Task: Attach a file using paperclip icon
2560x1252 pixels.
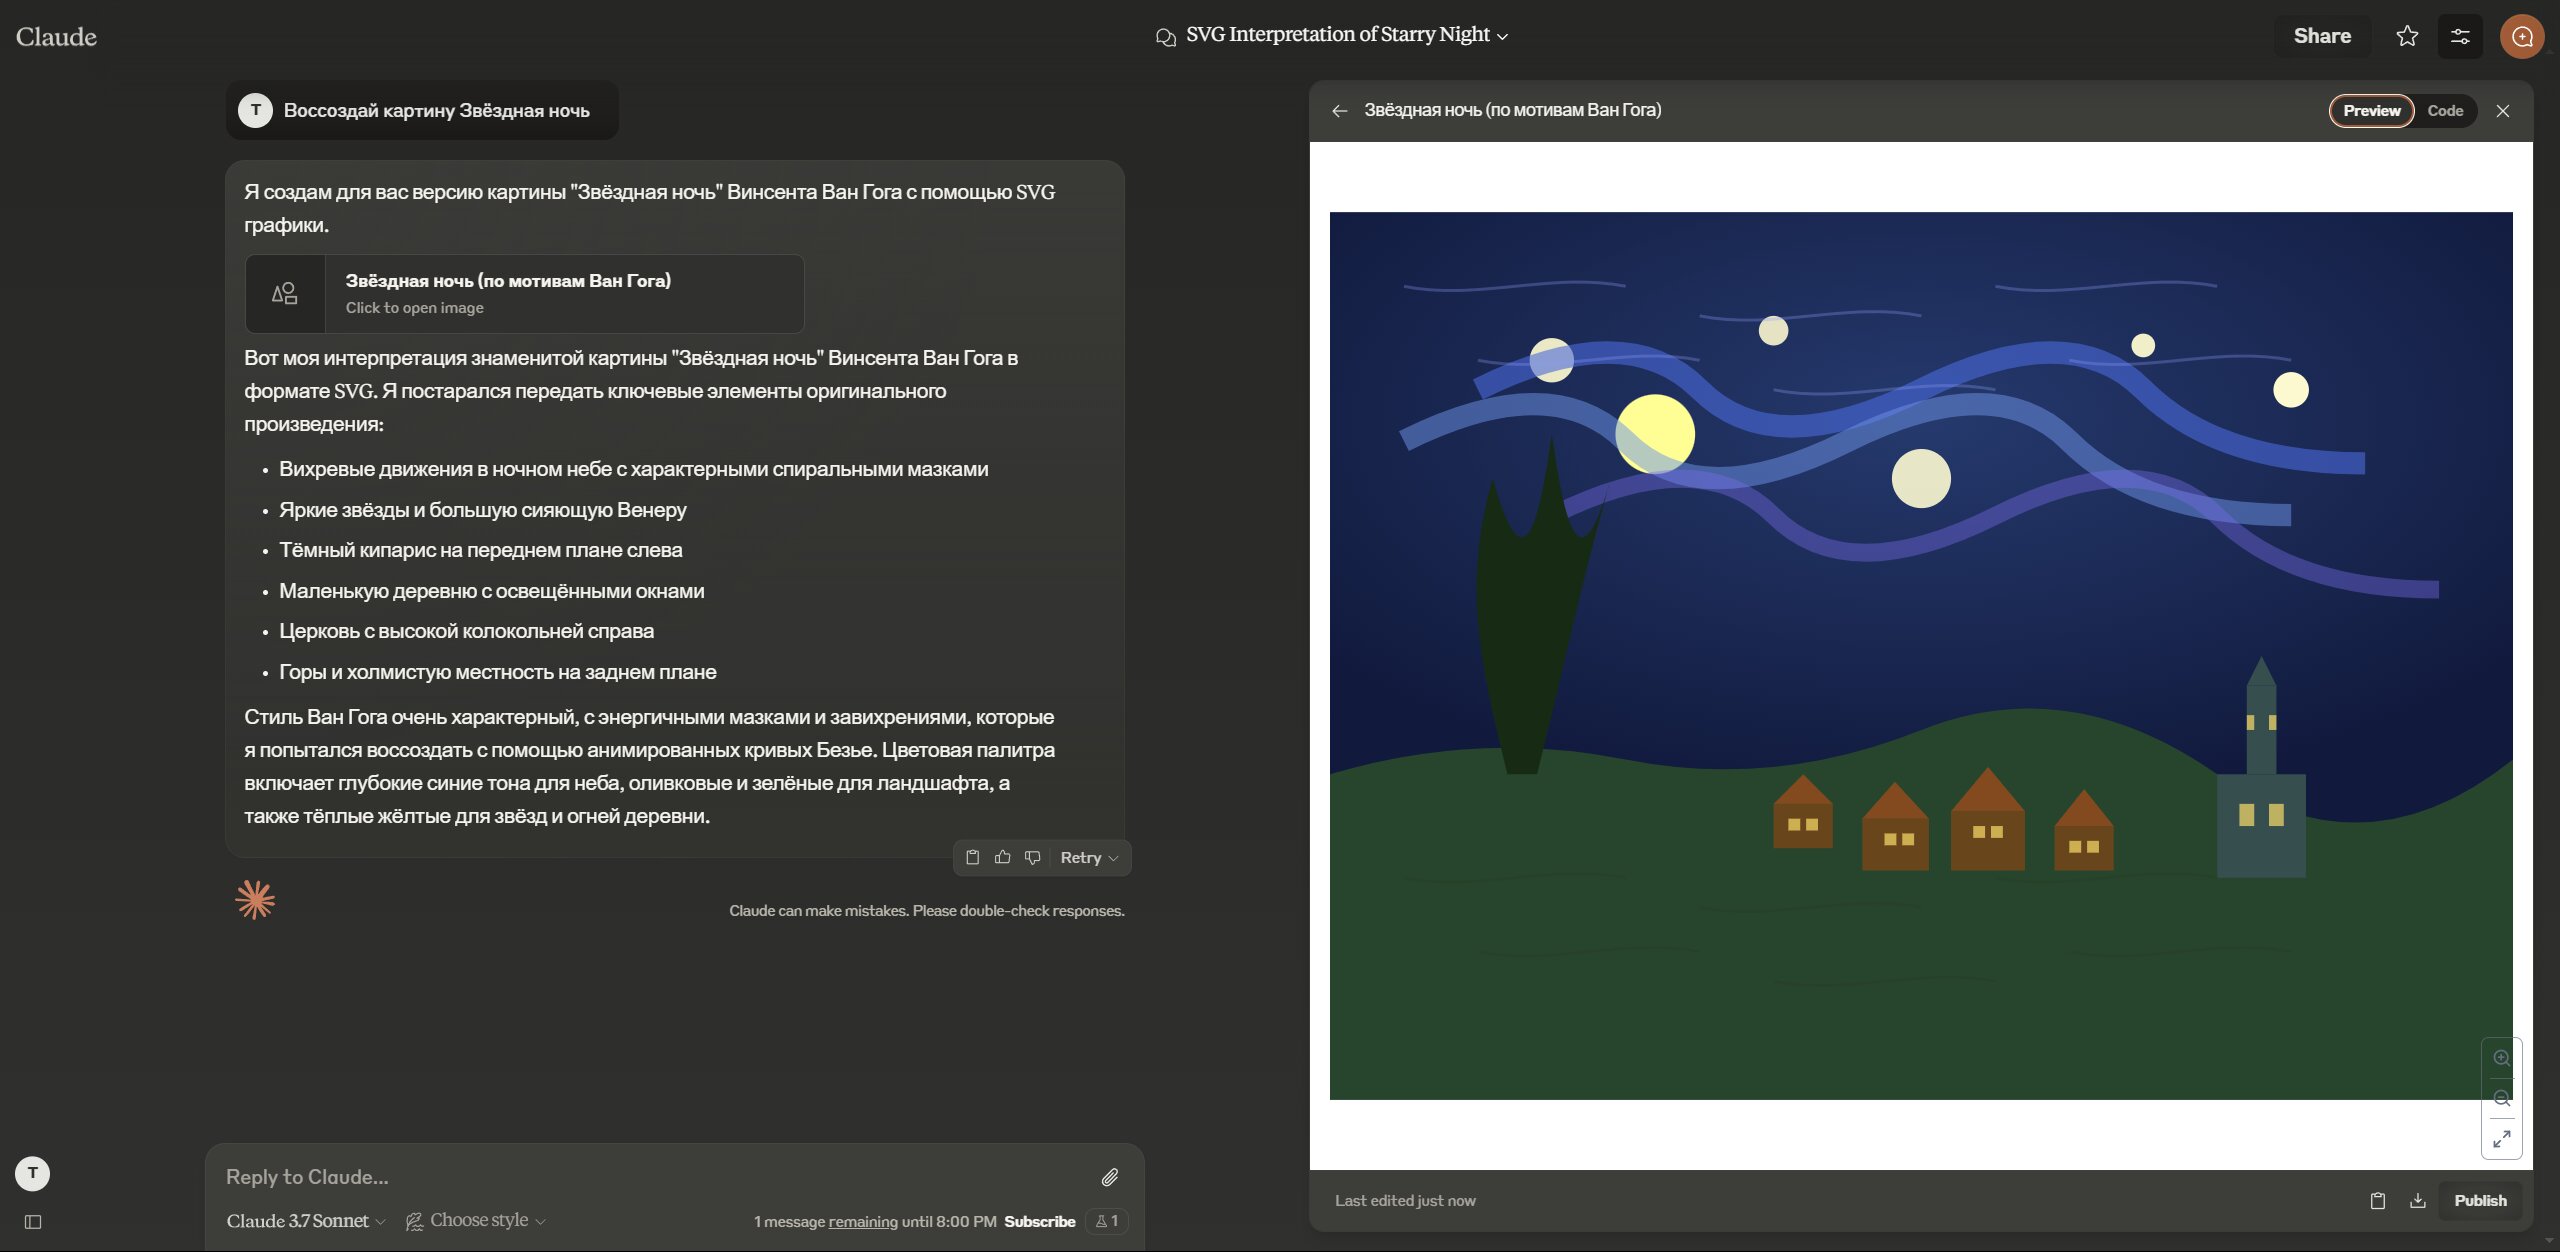Action: (1109, 1177)
